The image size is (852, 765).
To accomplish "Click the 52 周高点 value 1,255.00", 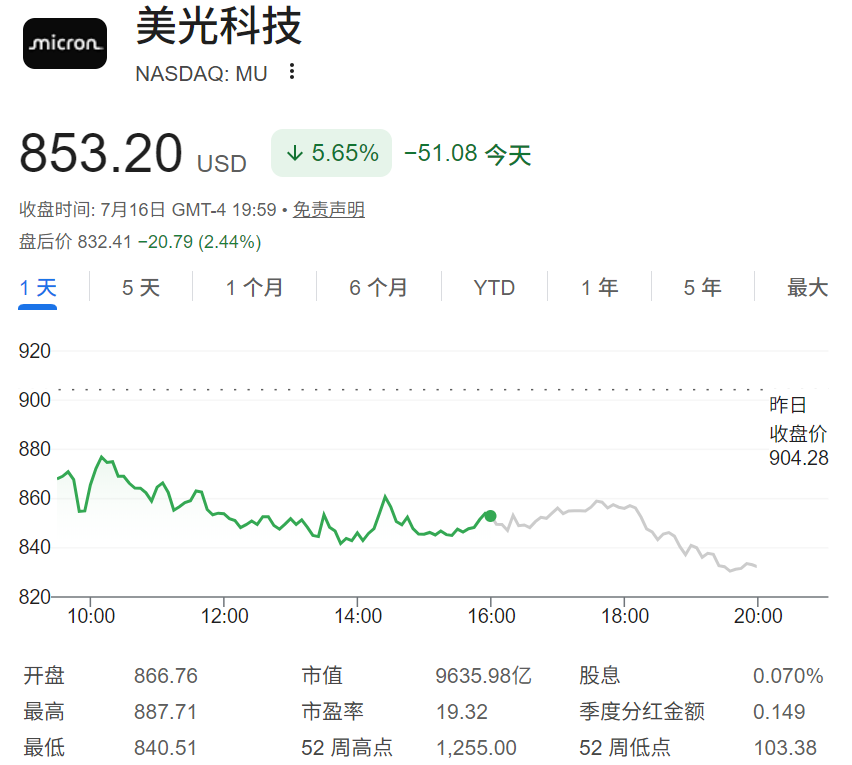I will click(x=476, y=748).
